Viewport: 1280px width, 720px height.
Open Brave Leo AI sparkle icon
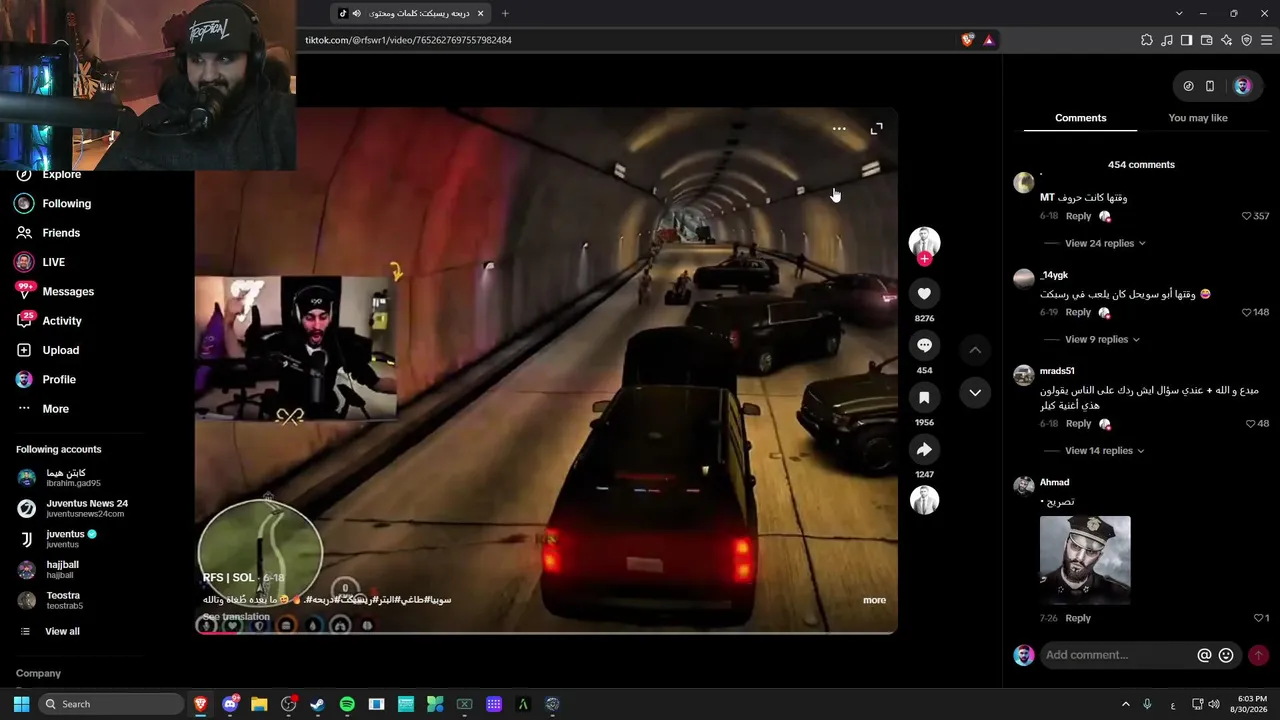tap(1226, 40)
